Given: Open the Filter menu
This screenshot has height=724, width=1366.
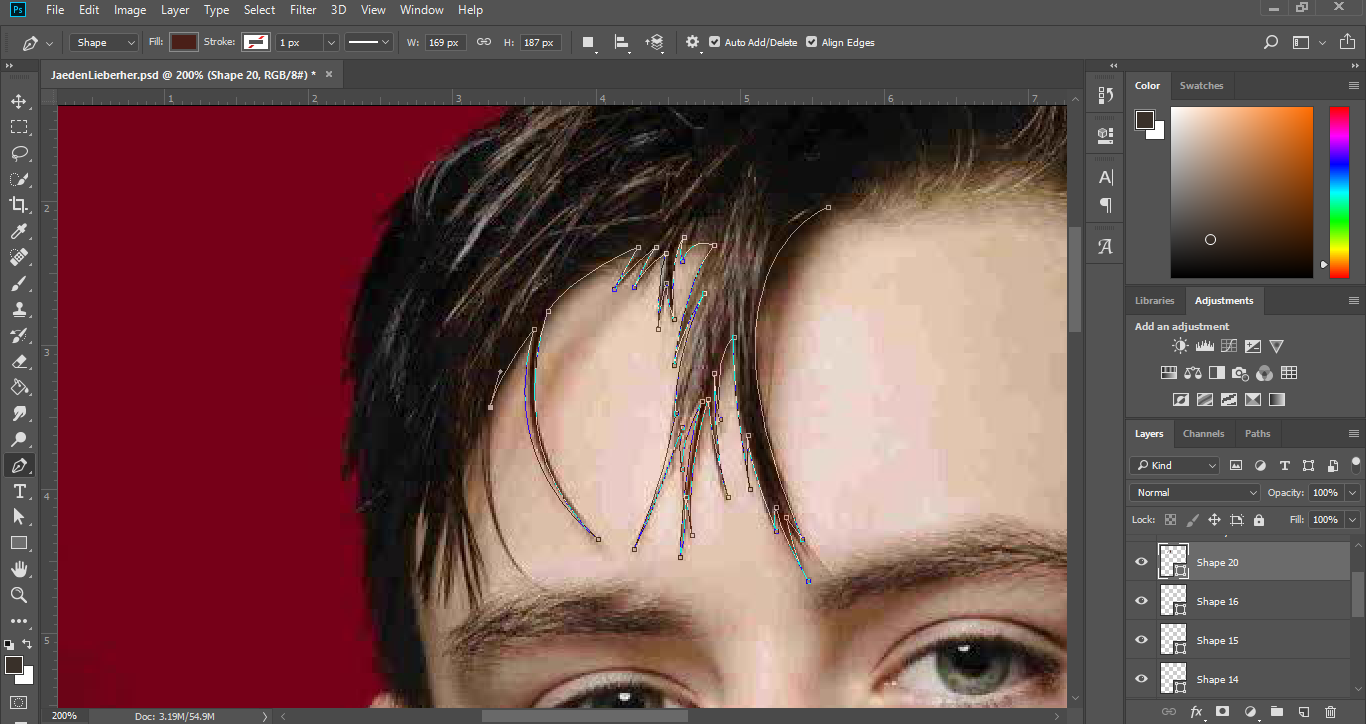Looking at the screenshot, I should 303,10.
